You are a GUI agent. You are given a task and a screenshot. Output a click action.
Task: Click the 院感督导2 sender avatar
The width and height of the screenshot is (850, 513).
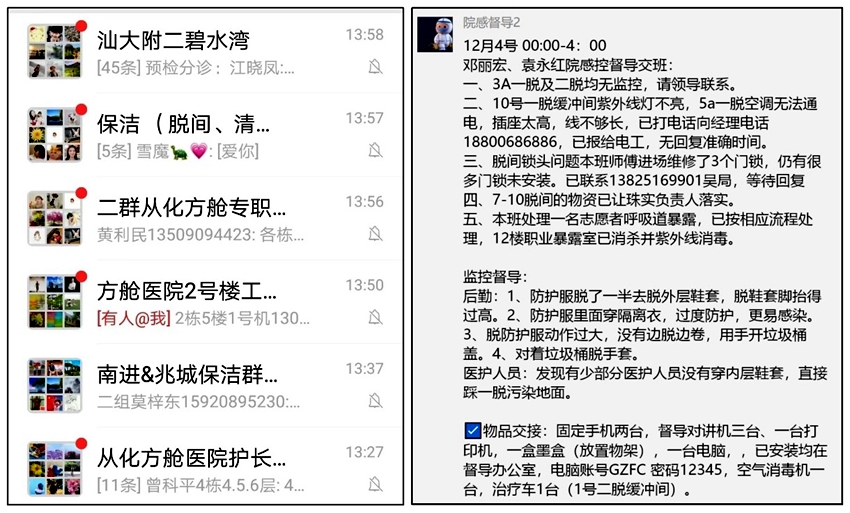pos(435,34)
